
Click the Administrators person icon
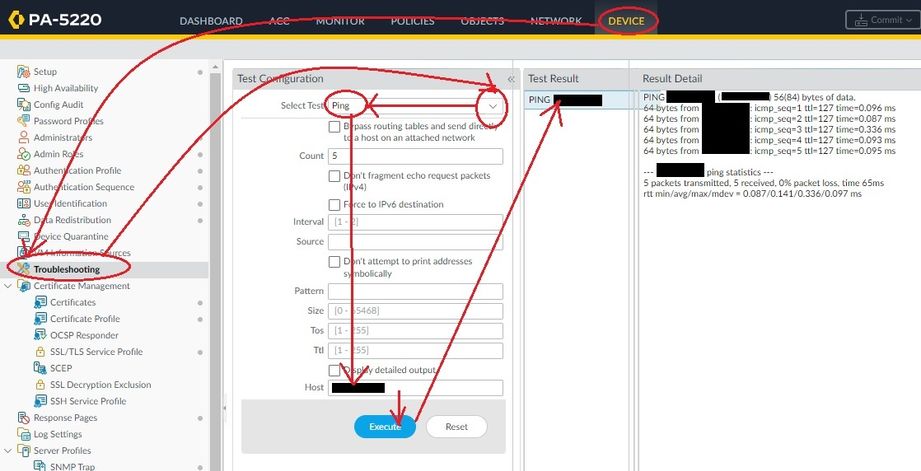pos(23,137)
